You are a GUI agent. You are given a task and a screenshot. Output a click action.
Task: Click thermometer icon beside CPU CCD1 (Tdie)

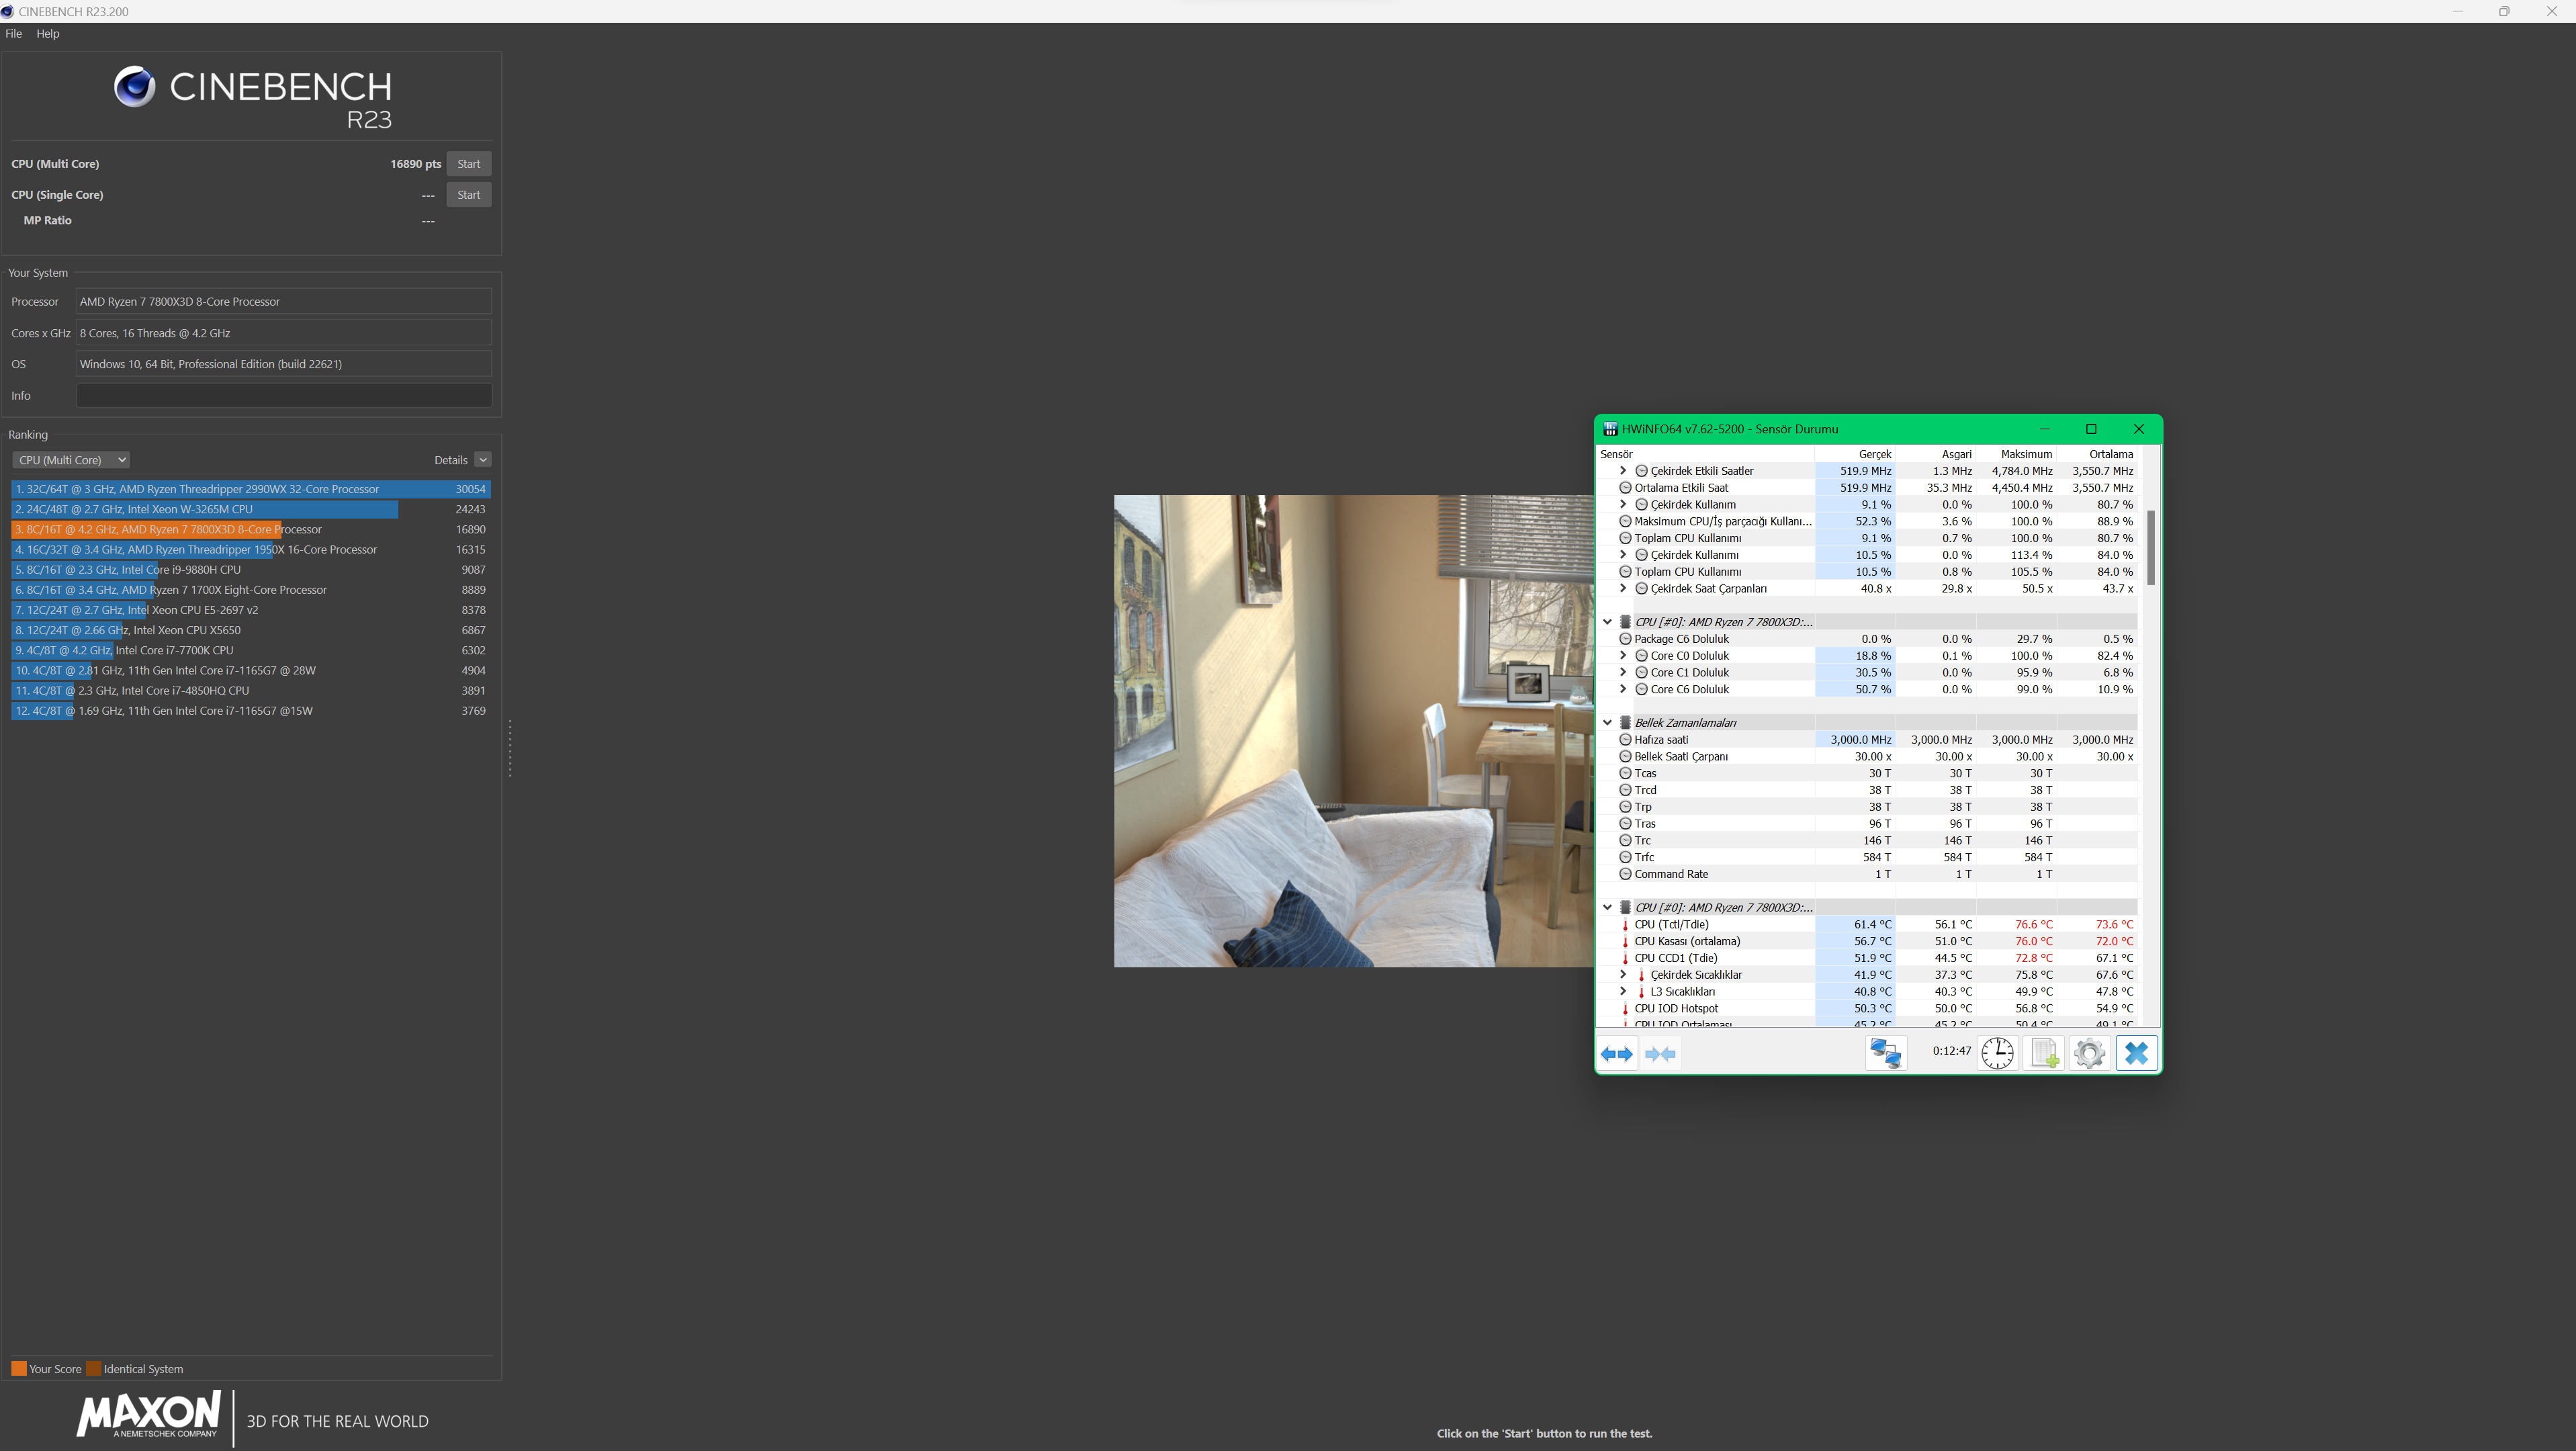[x=1625, y=958]
